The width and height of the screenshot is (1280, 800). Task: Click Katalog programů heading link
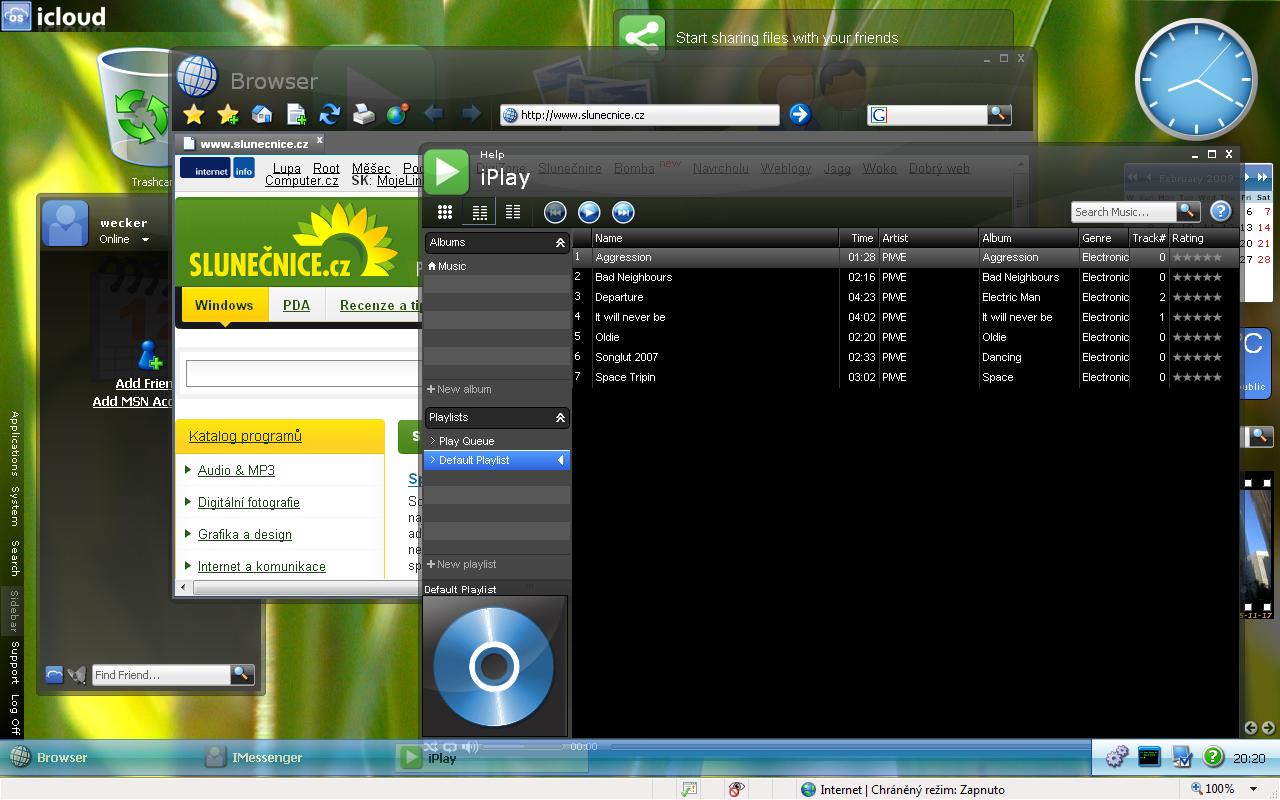245,436
